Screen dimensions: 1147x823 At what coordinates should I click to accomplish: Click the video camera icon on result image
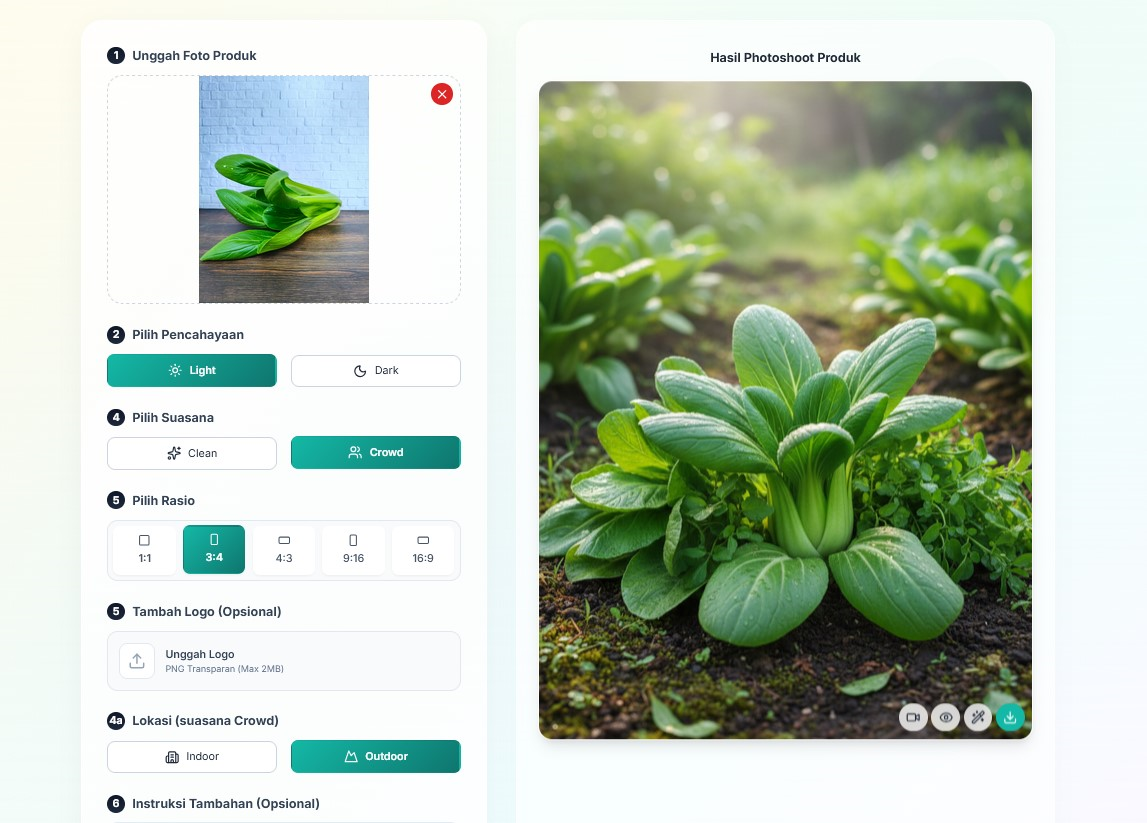[x=913, y=717]
